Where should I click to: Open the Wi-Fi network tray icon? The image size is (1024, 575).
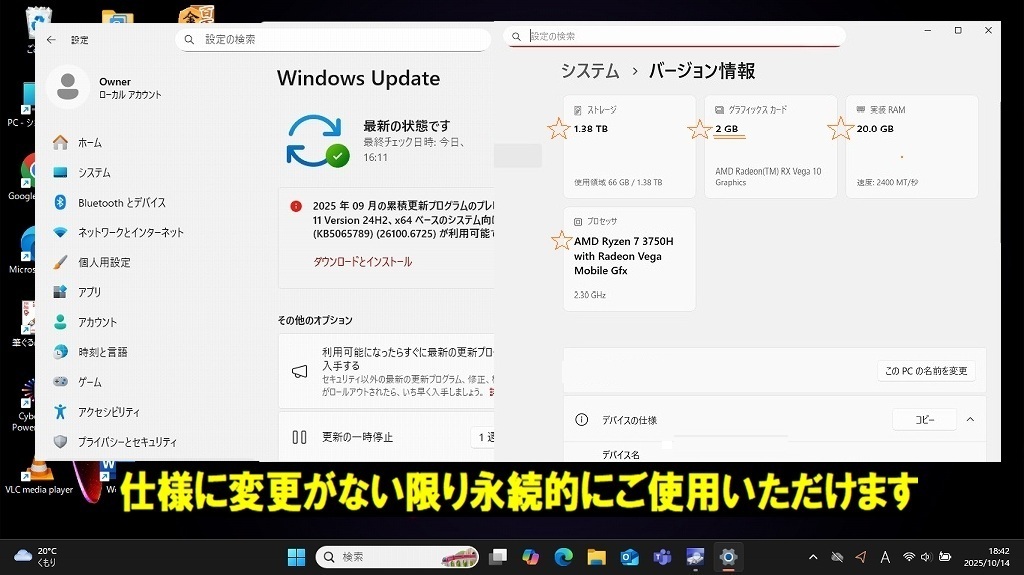pyautogui.click(x=908, y=557)
